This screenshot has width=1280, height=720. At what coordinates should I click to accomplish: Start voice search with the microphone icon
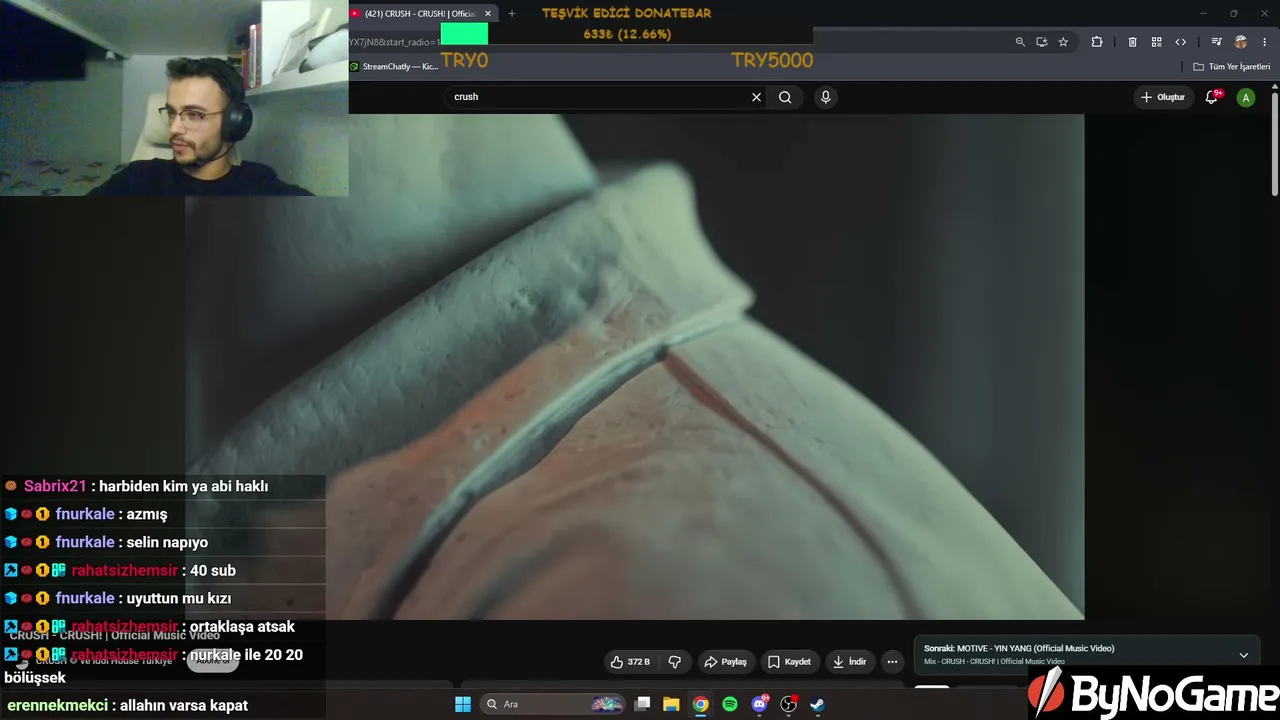pyautogui.click(x=825, y=97)
